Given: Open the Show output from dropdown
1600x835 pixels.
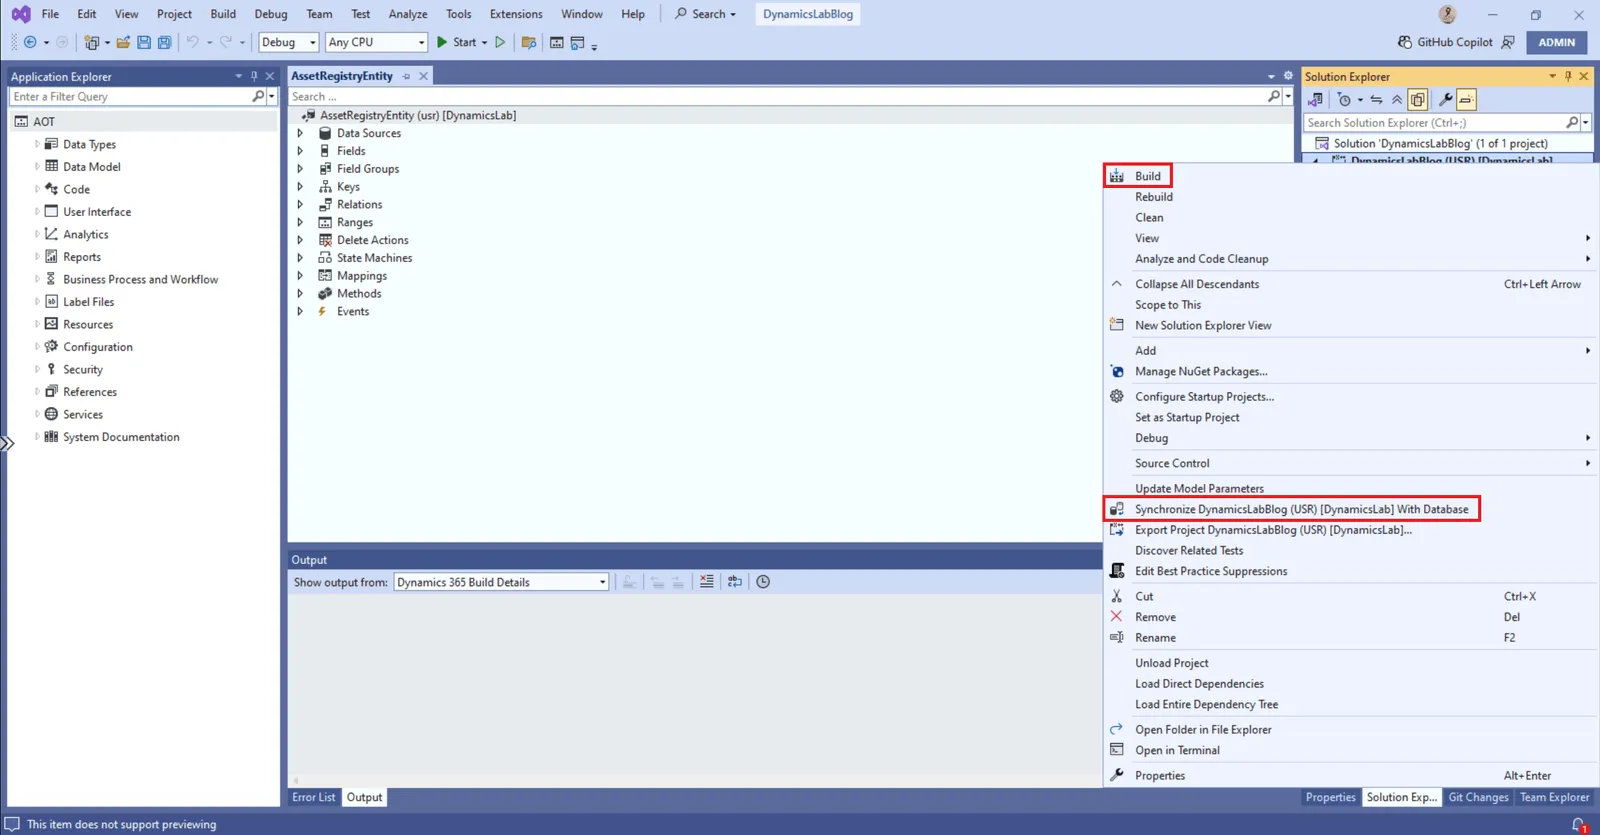Looking at the screenshot, I should pyautogui.click(x=501, y=582).
